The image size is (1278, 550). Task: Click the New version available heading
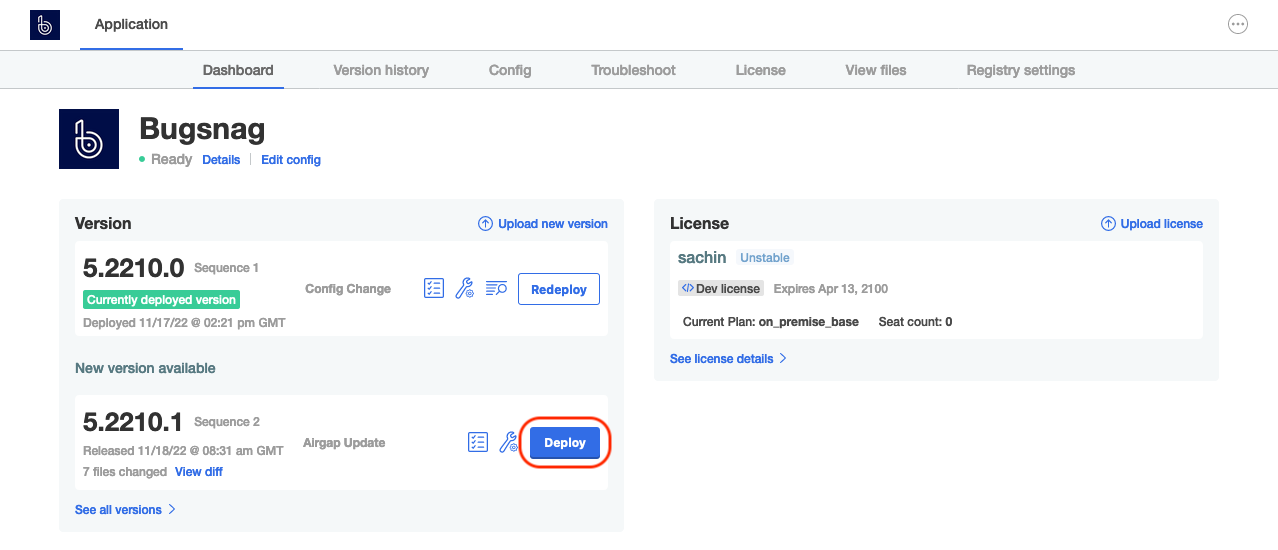145,368
